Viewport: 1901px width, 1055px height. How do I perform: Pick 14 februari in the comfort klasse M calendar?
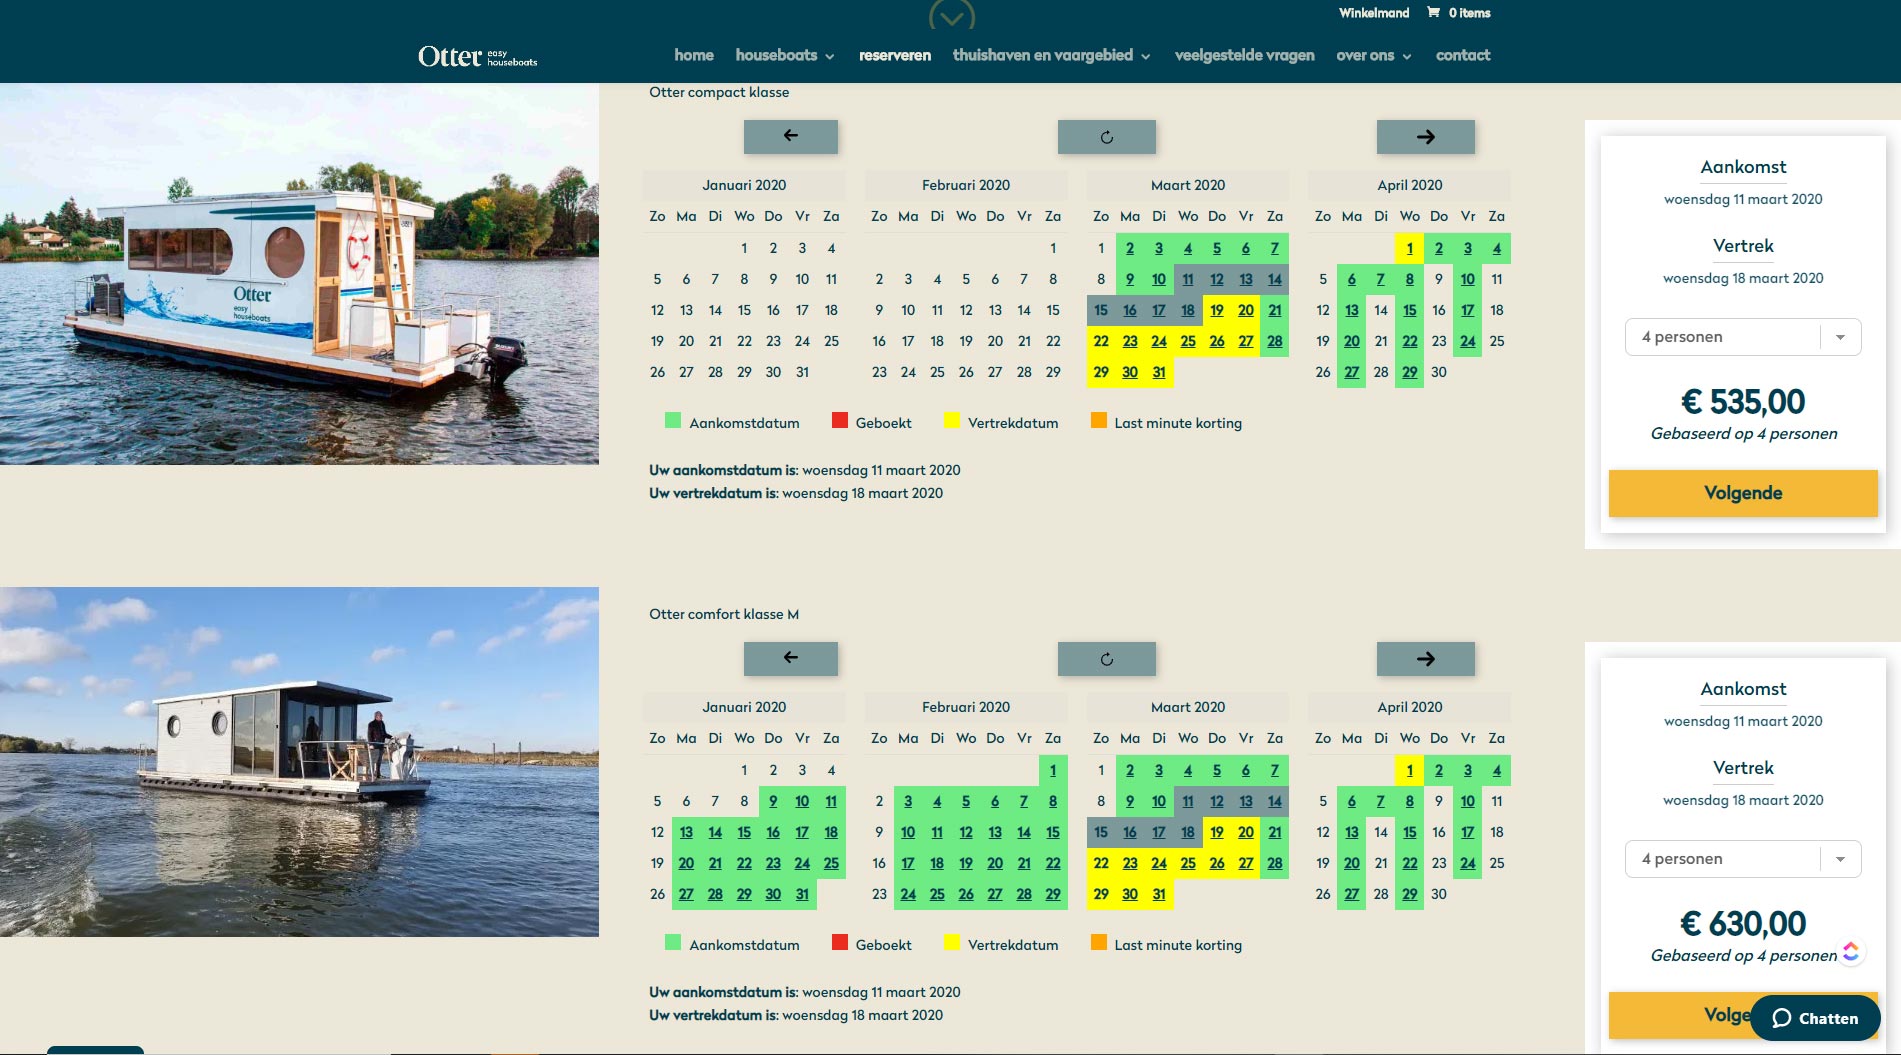coord(1023,832)
